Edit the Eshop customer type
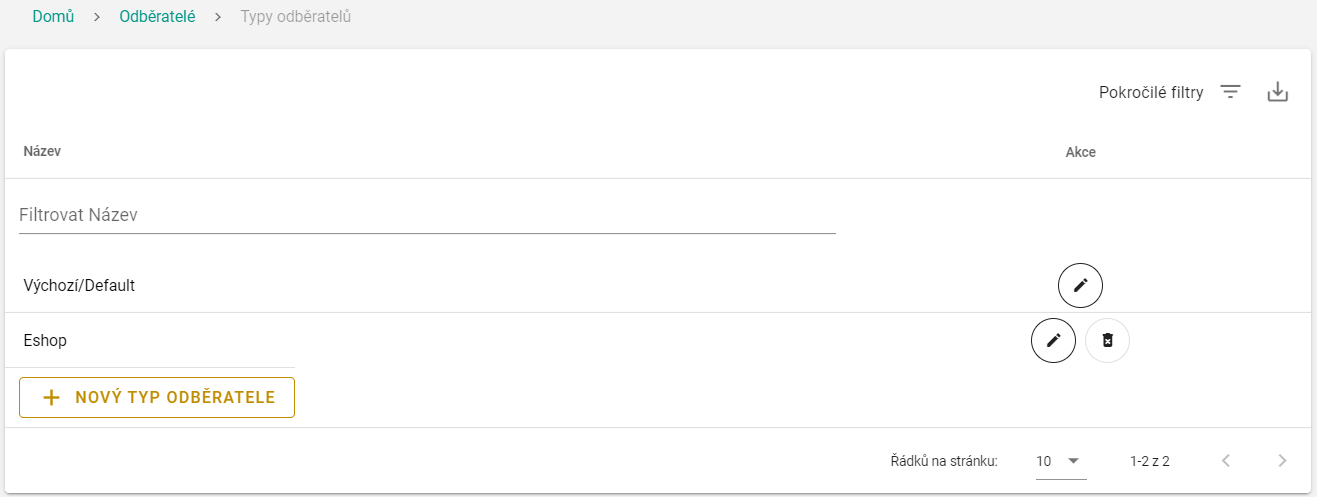This screenshot has width=1317, height=497. [x=1053, y=340]
